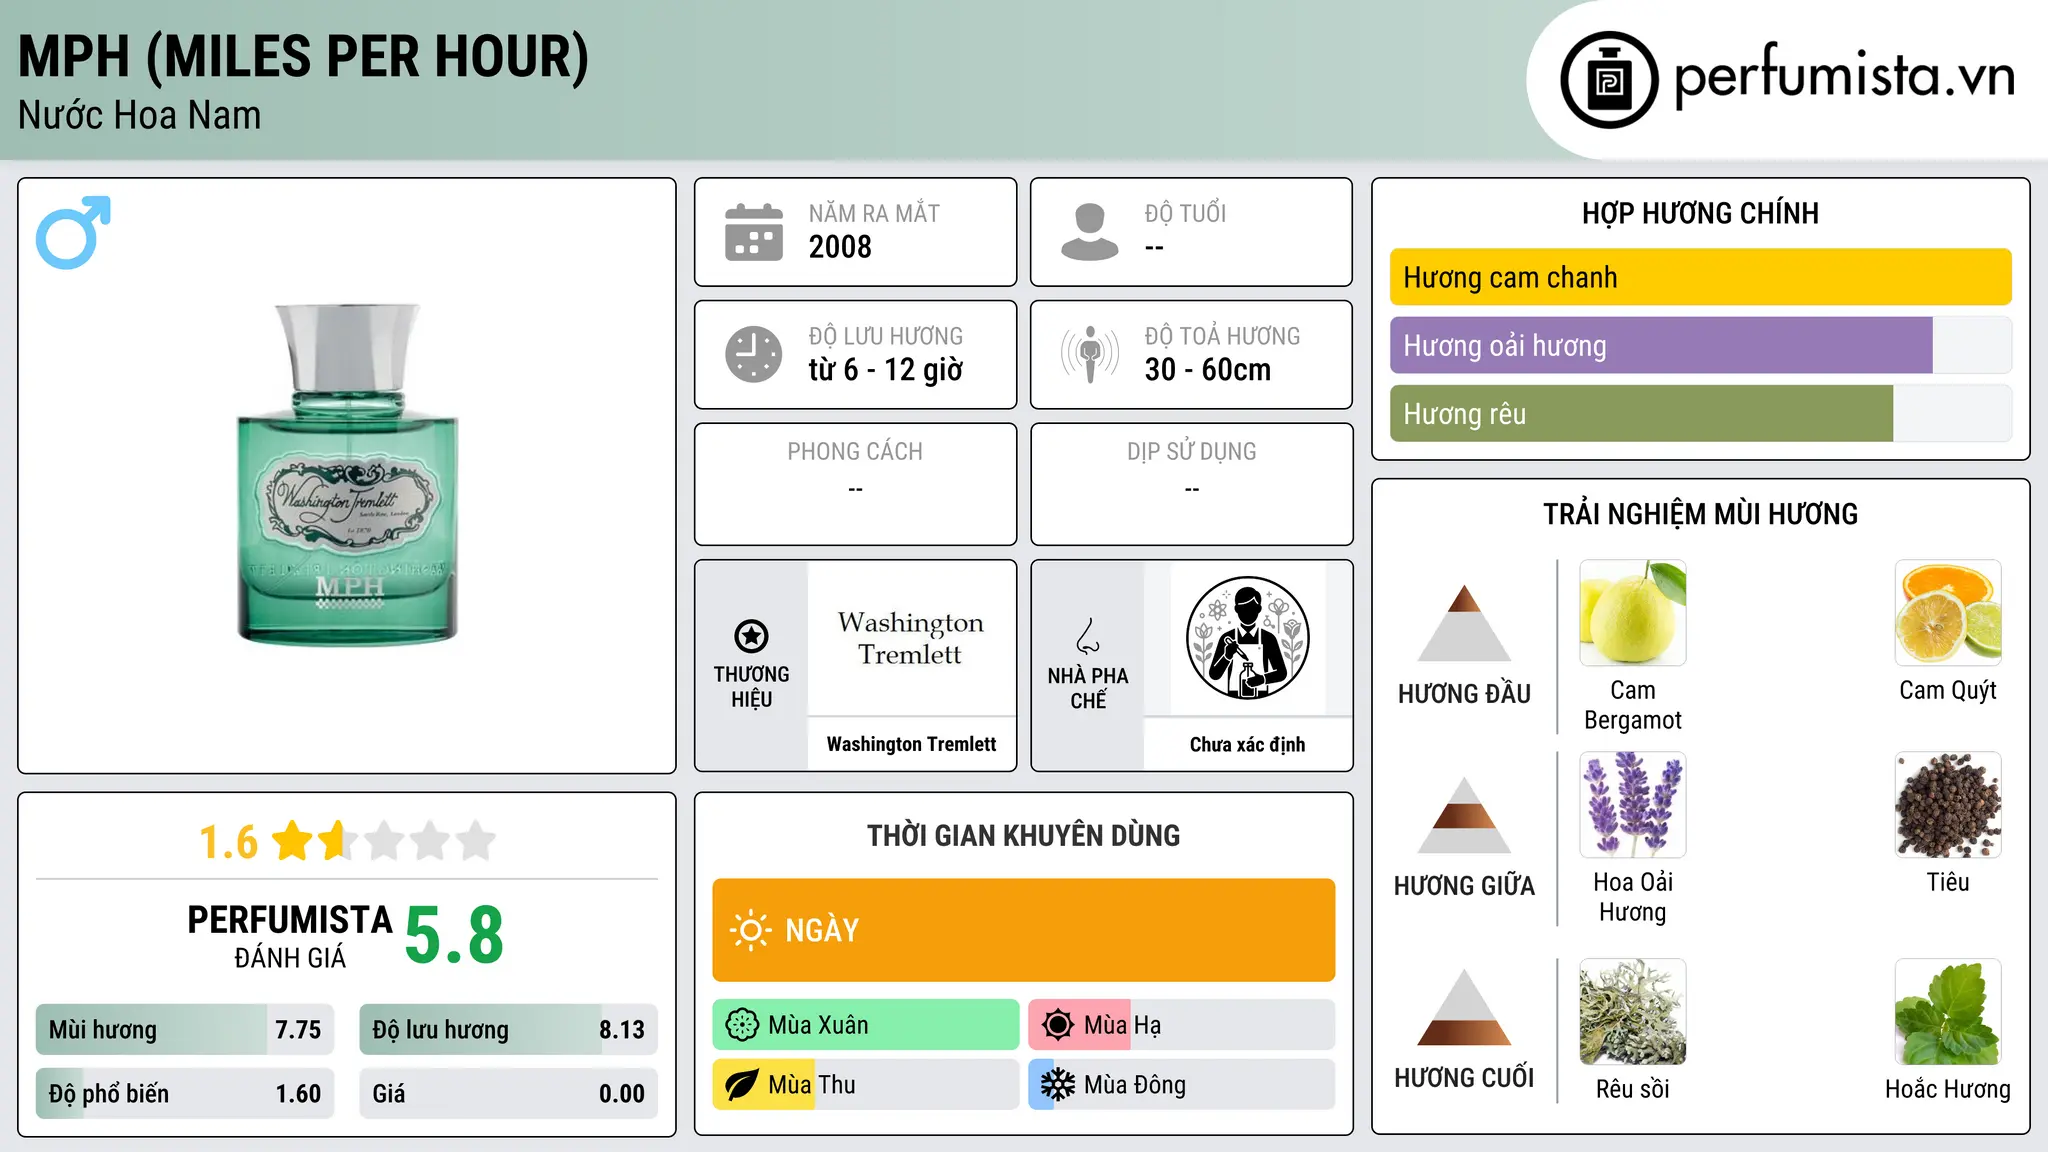2048x1152 pixels.
Task: Click the autumn leaf icon
Action: pos(742,1085)
